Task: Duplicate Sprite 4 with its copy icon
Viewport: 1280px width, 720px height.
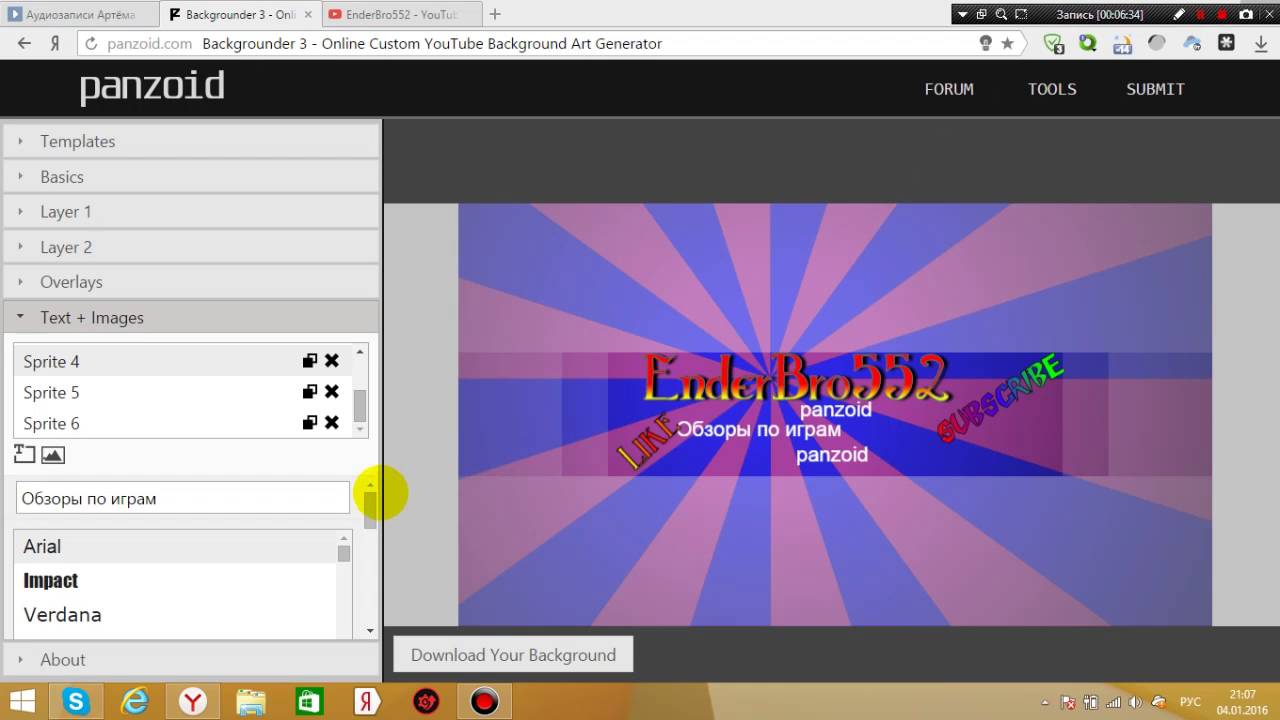Action: pos(310,361)
